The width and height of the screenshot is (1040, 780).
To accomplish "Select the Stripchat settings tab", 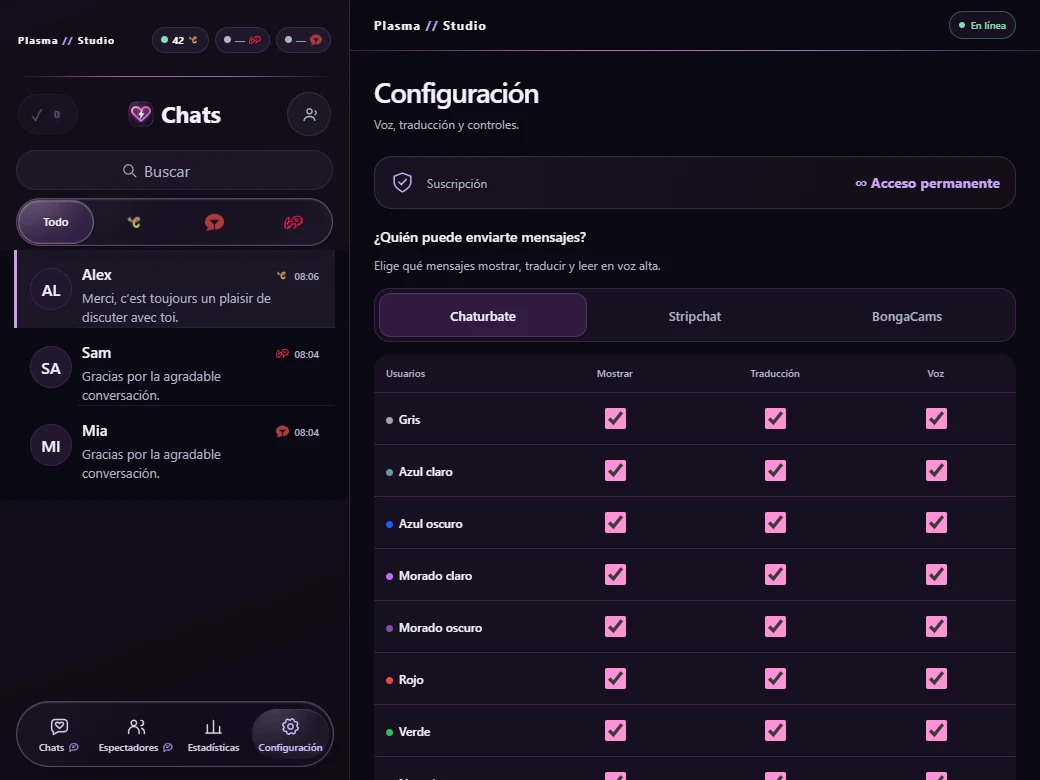I will click(x=694, y=316).
